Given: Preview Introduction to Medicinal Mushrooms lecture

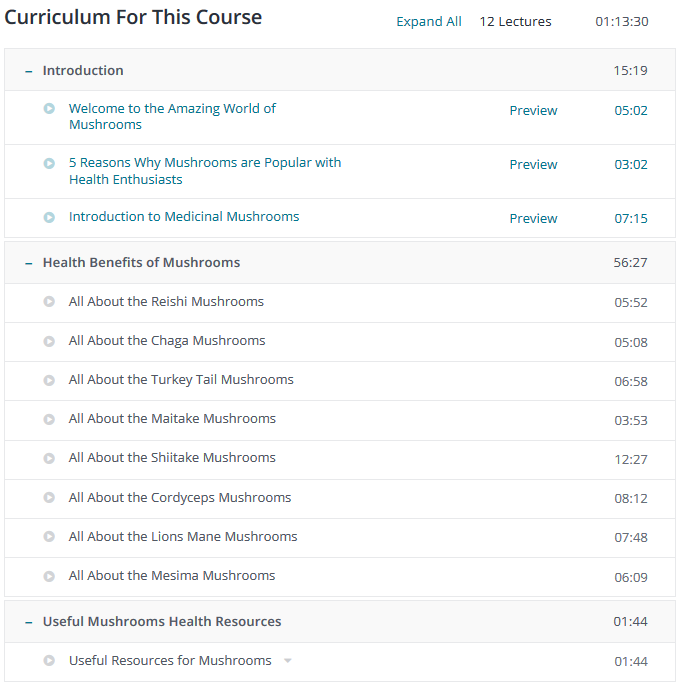Looking at the screenshot, I should (x=533, y=219).
